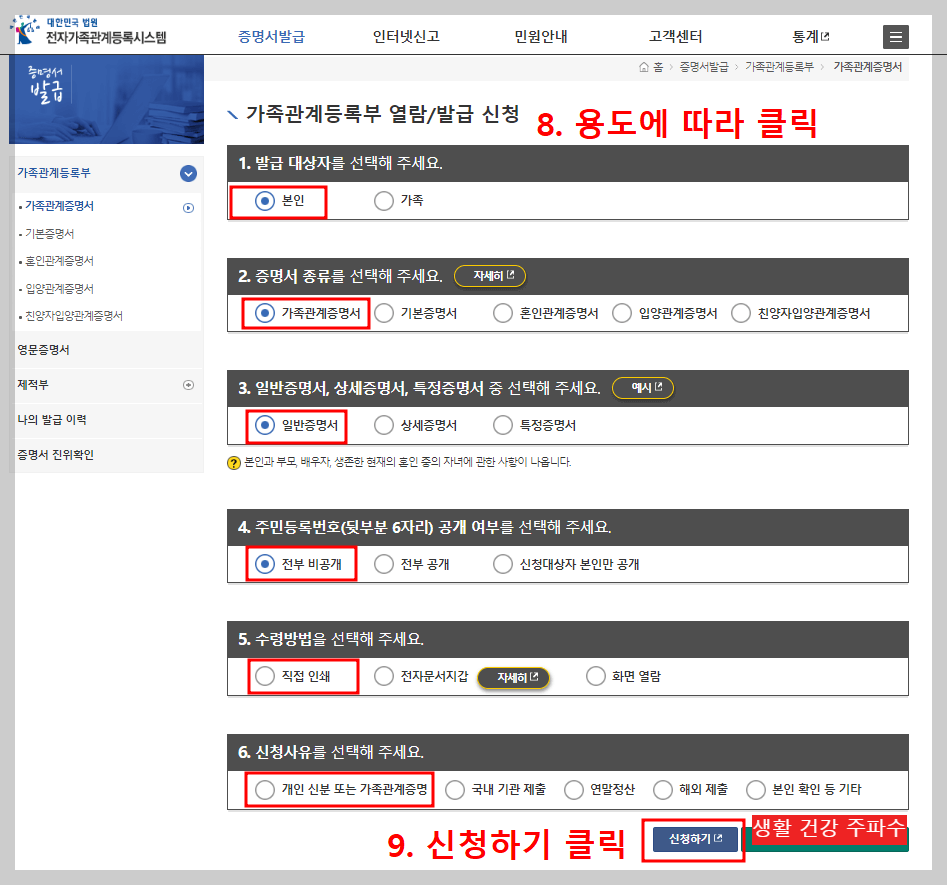Choose 해외 제출 as application reason
947x885 pixels.
[x=661, y=789]
